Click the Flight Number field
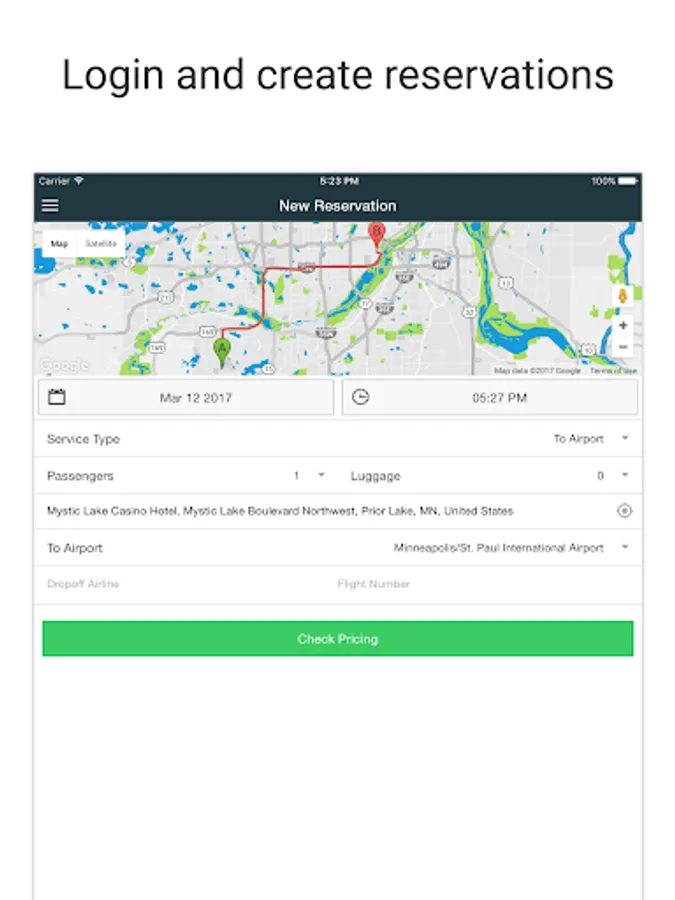Viewport: 675px width, 900px height. point(488,584)
